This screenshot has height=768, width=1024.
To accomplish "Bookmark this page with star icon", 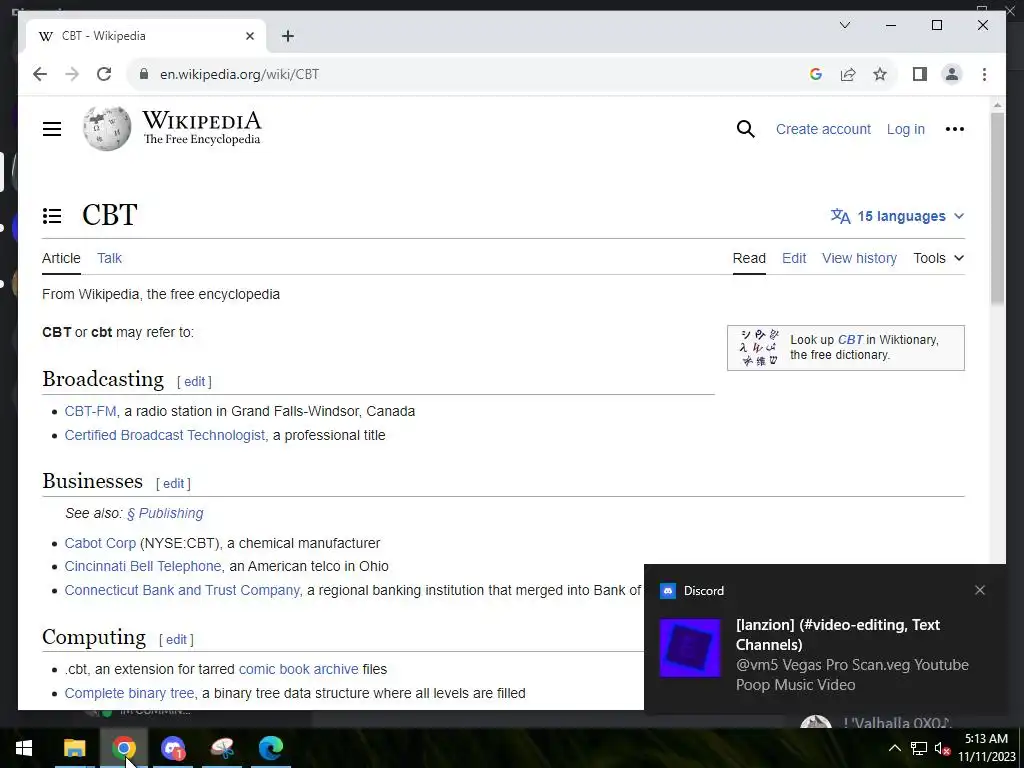I will click(880, 74).
